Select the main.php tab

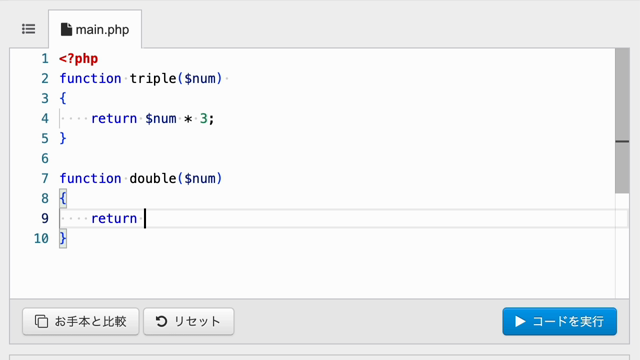95,29
